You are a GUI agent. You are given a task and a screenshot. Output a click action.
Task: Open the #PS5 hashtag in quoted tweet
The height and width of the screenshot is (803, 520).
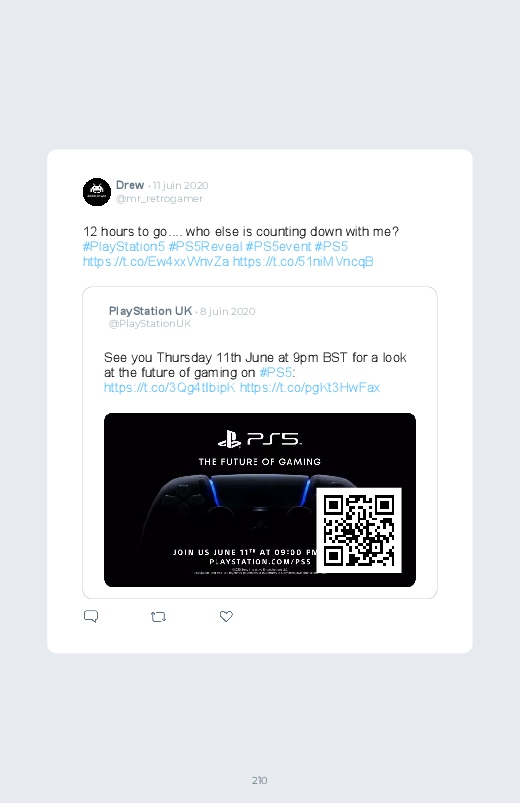[x=276, y=372]
